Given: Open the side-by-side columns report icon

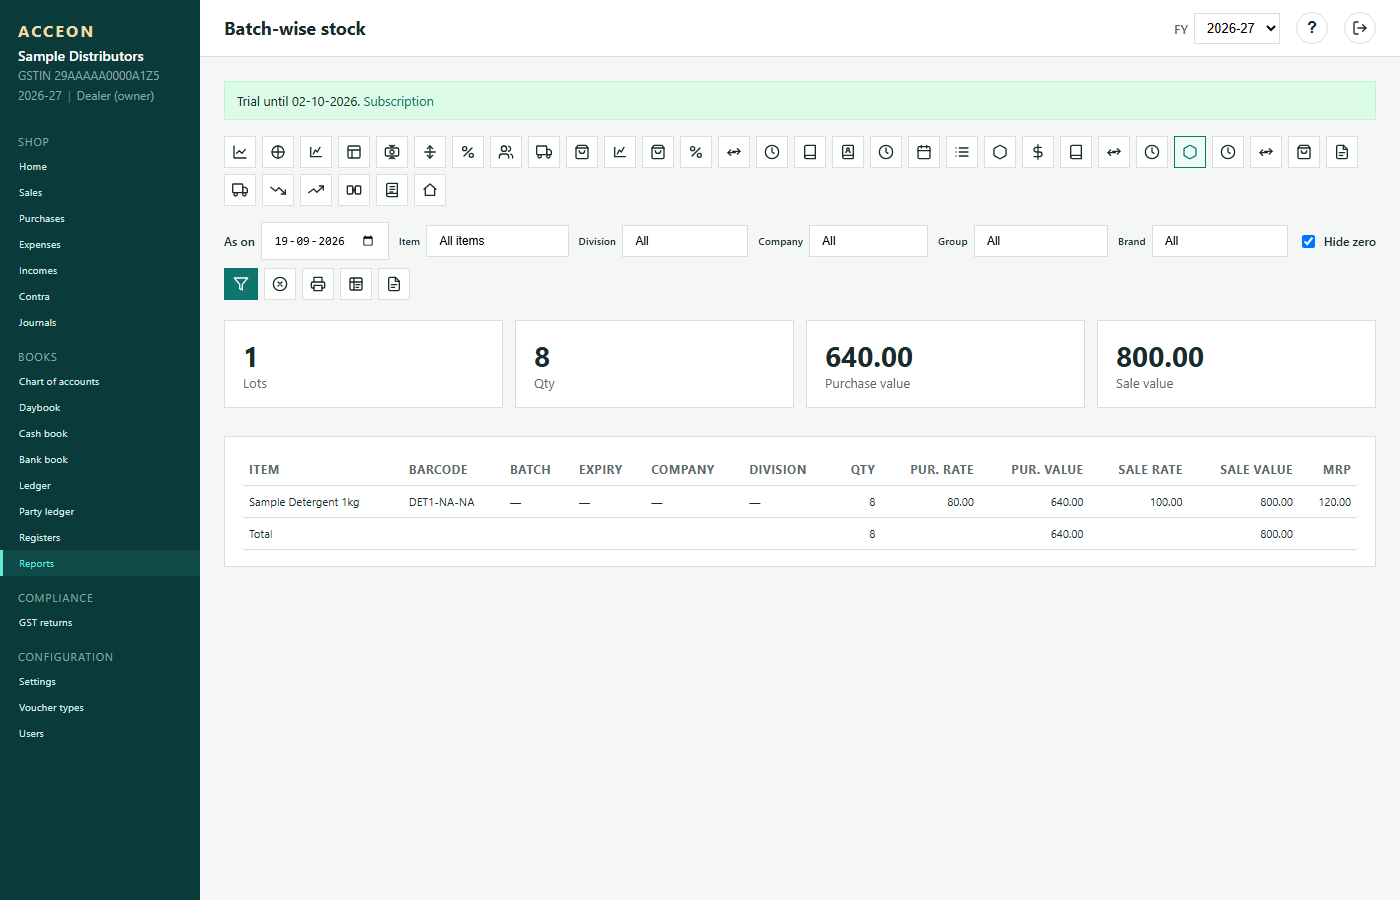Looking at the screenshot, I should pyautogui.click(x=354, y=190).
